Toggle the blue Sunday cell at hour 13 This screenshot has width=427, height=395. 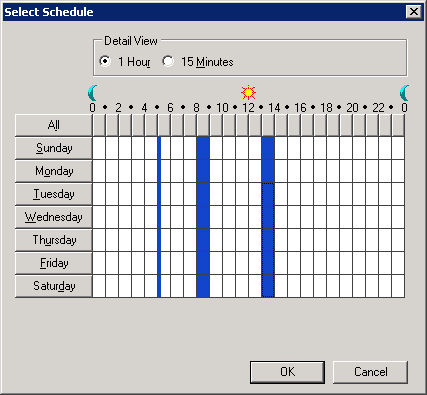tap(268, 148)
